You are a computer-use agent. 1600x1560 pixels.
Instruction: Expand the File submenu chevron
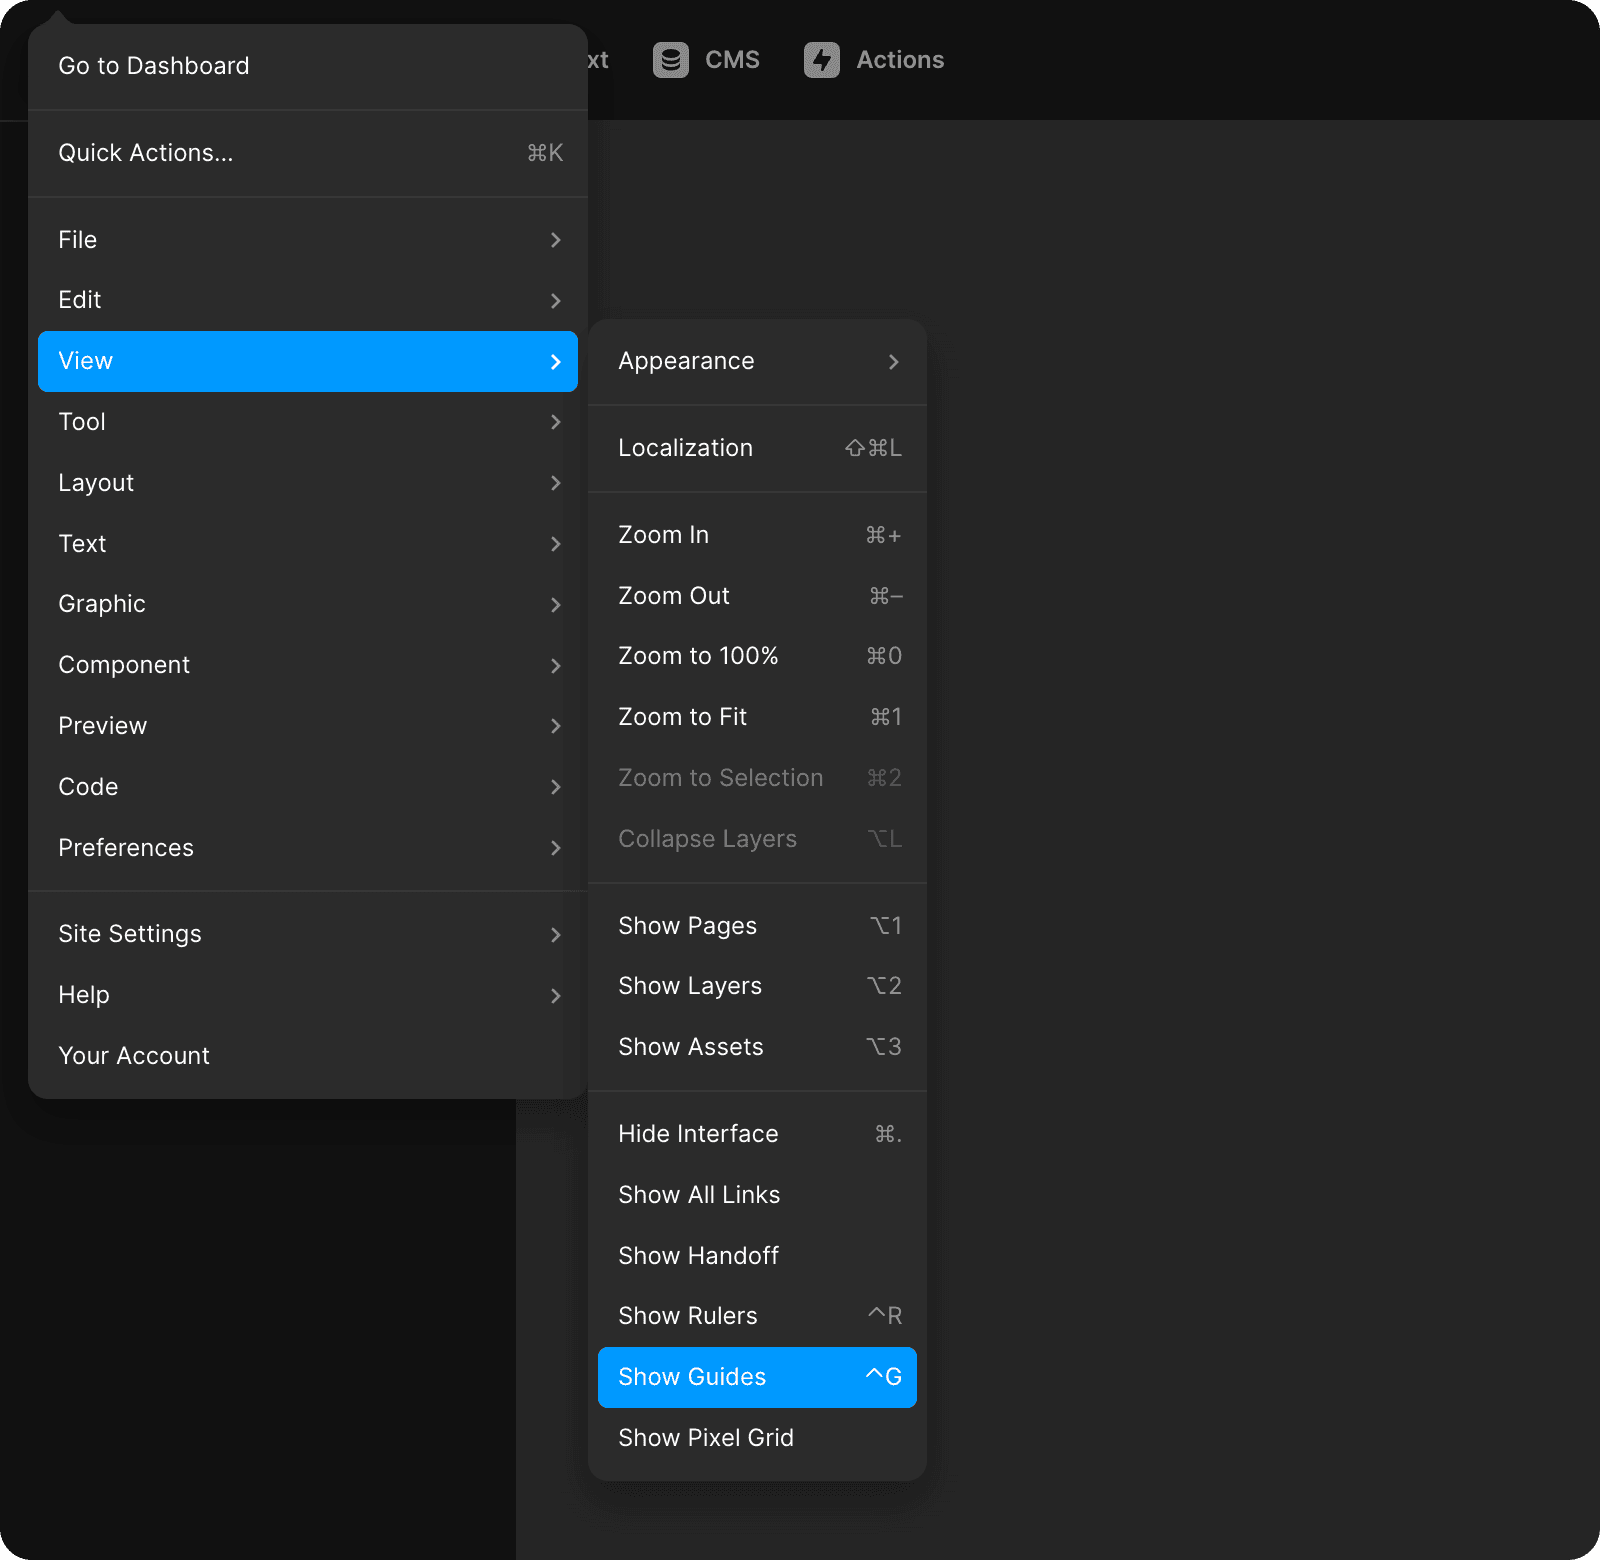(x=555, y=240)
